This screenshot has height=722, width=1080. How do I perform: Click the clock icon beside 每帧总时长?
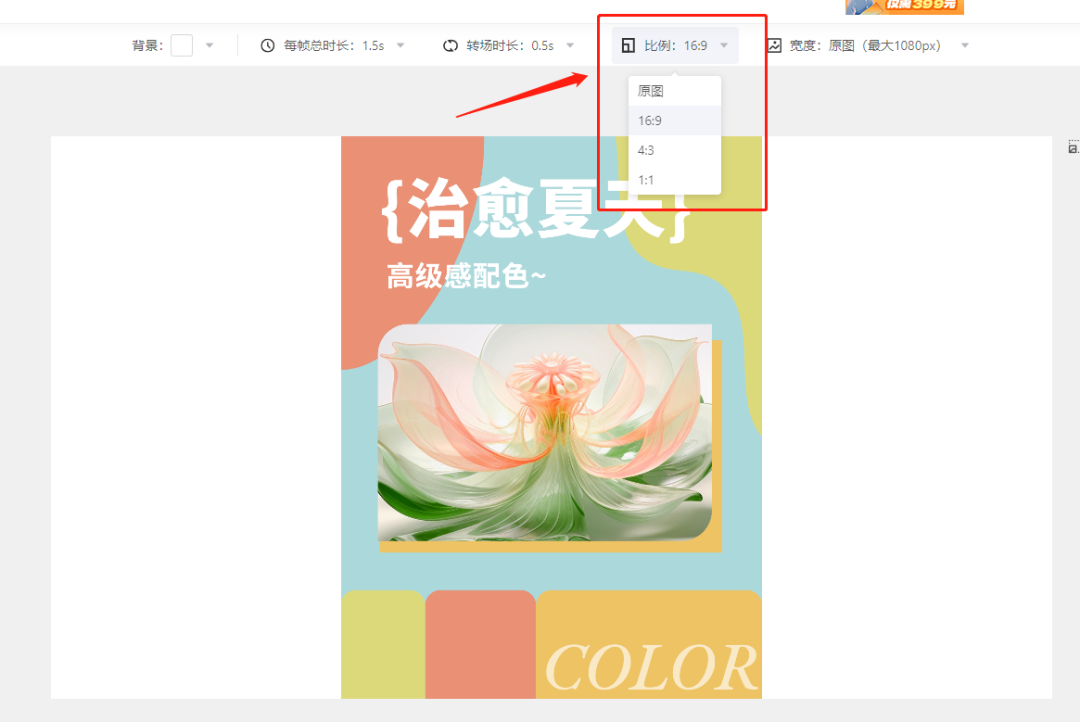point(267,46)
